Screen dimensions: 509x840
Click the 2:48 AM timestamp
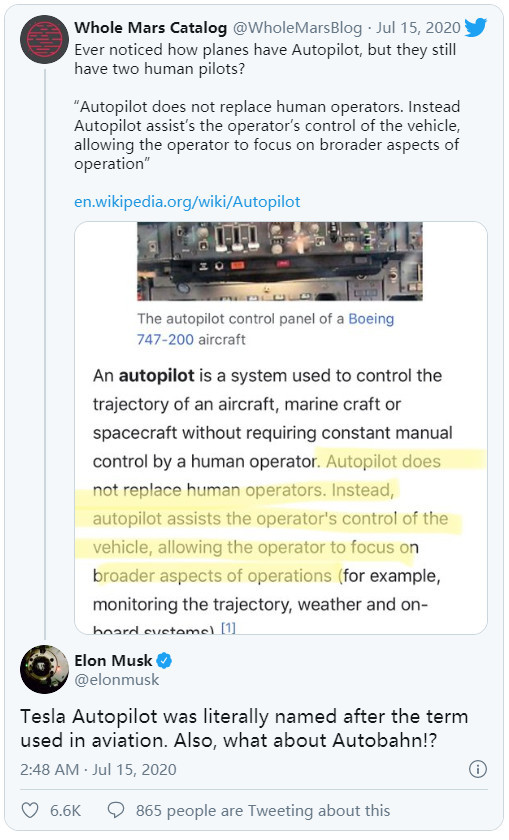pos(50,769)
